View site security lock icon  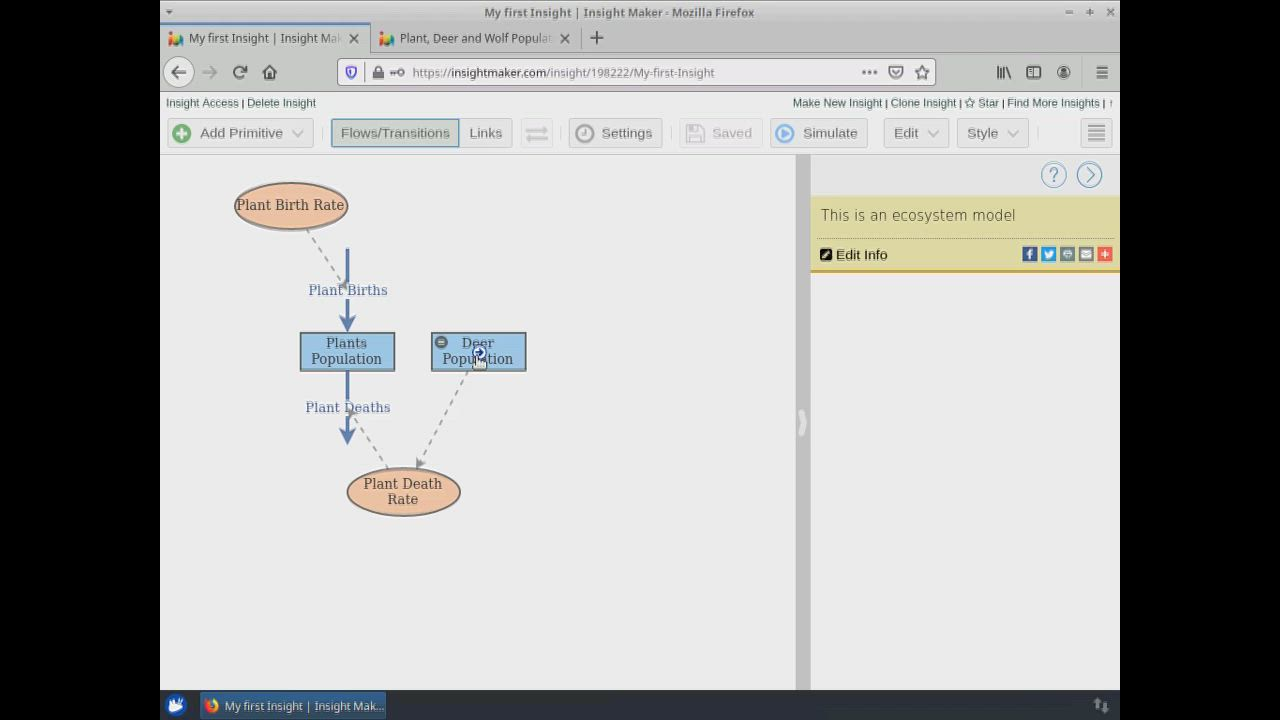click(x=378, y=72)
